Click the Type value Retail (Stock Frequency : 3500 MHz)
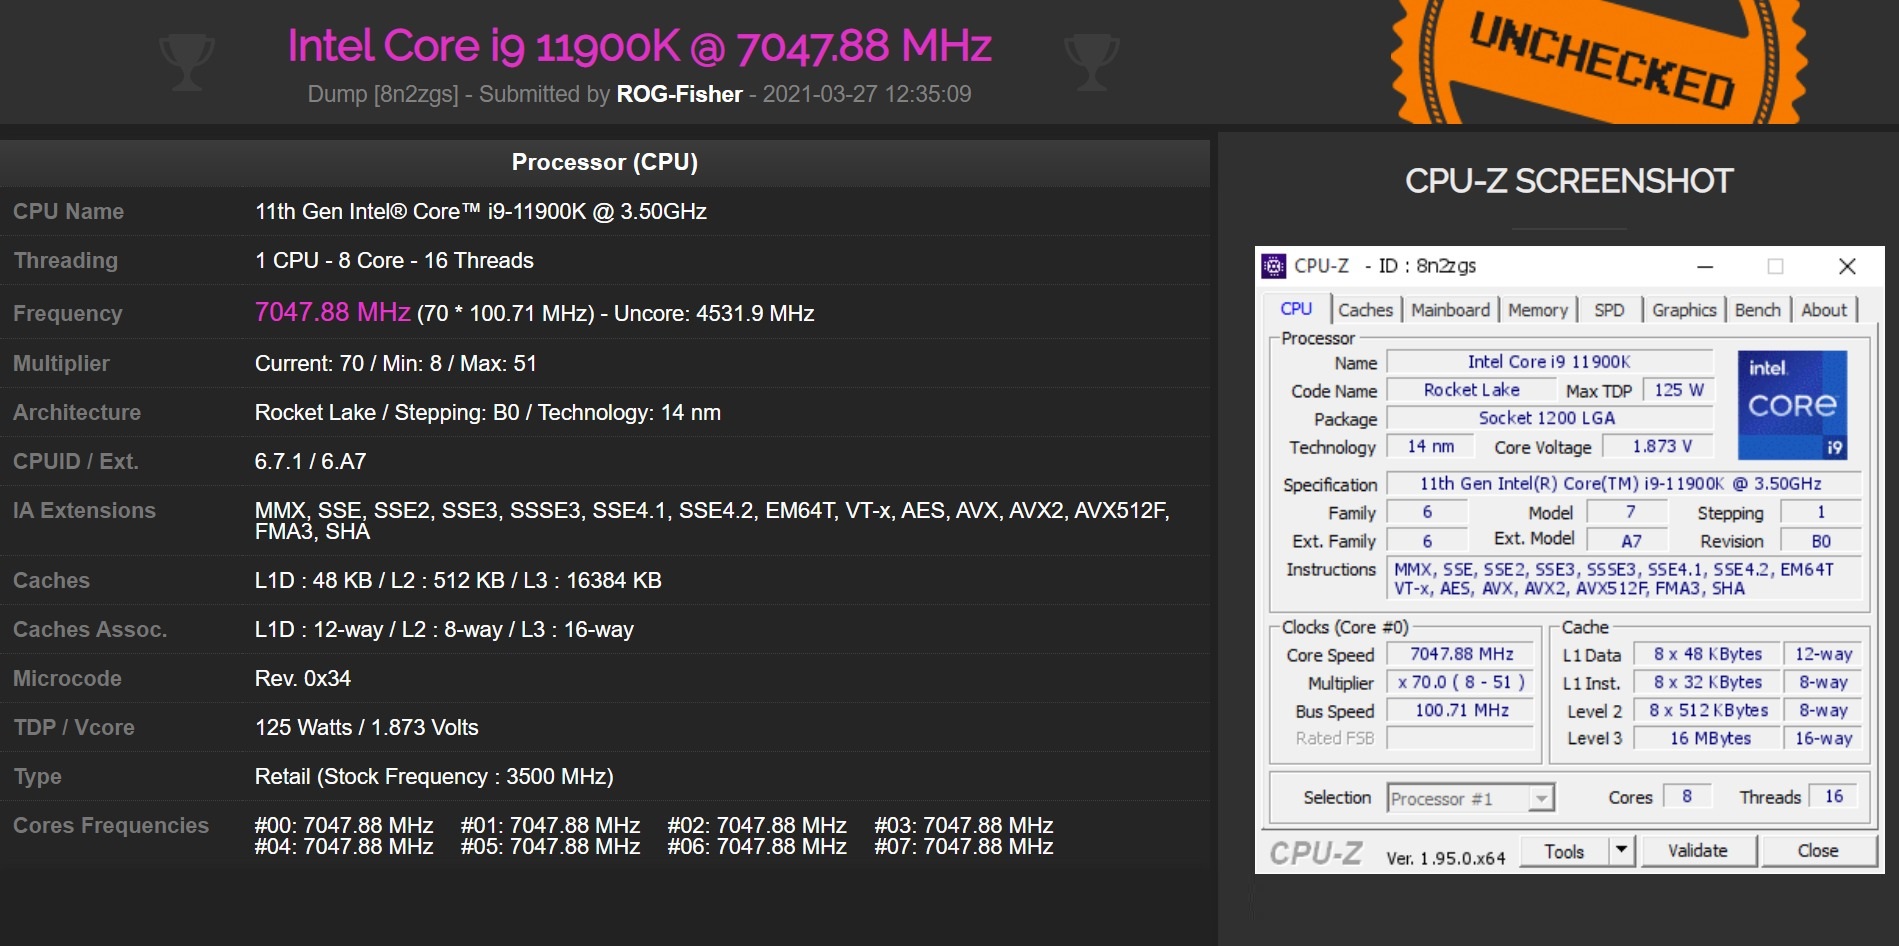 (434, 776)
